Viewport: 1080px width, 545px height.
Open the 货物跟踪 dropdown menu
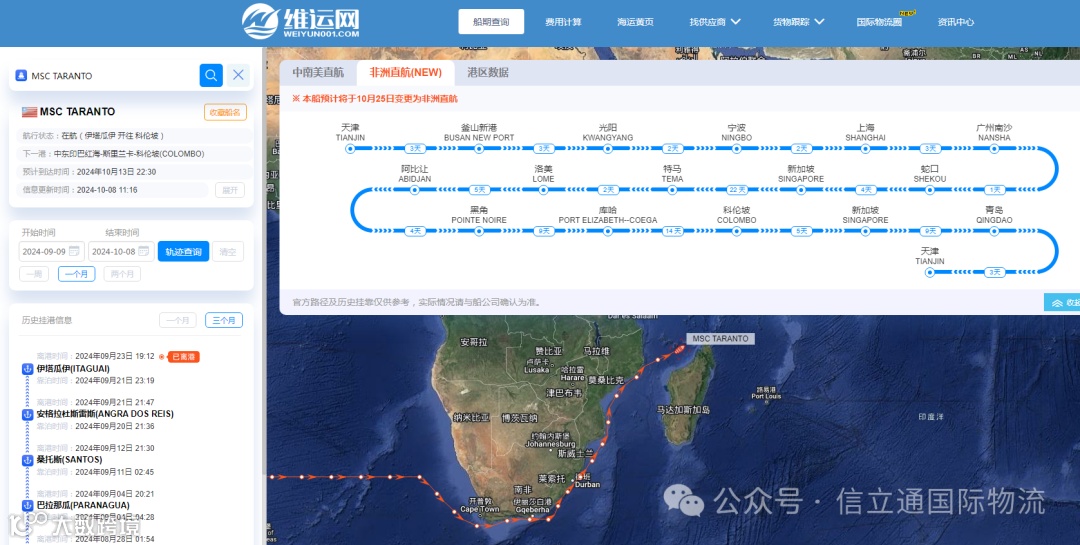tap(798, 22)
